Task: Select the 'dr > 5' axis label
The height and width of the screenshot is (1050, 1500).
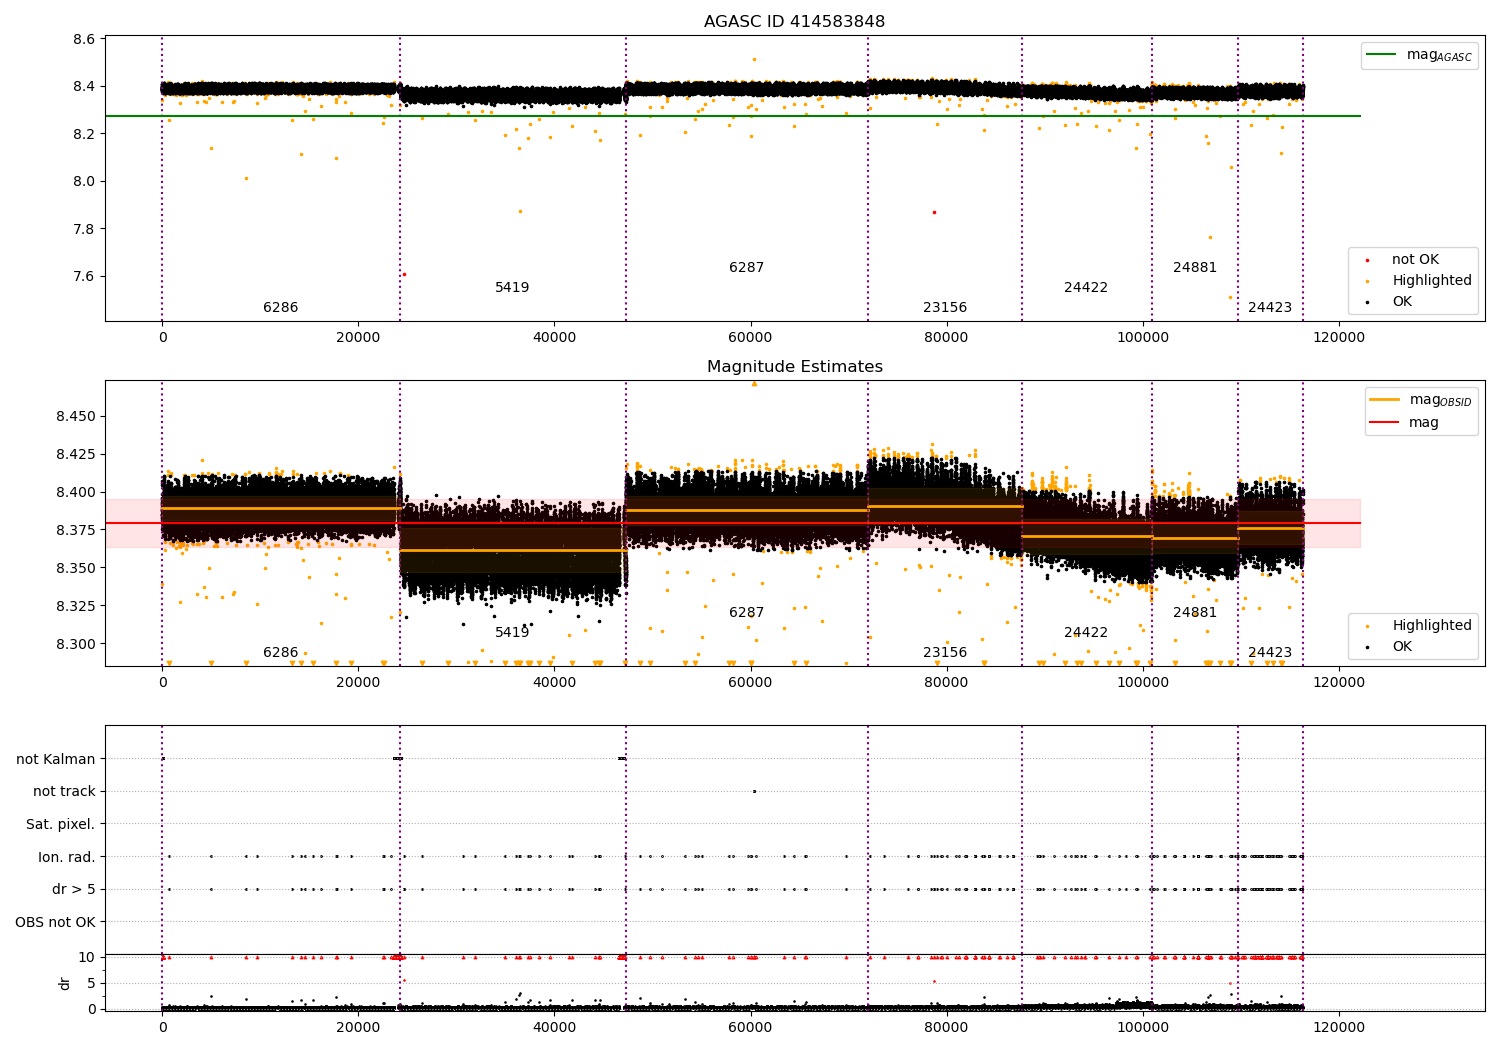Action: pyautogui.click(x=74, y=890)
